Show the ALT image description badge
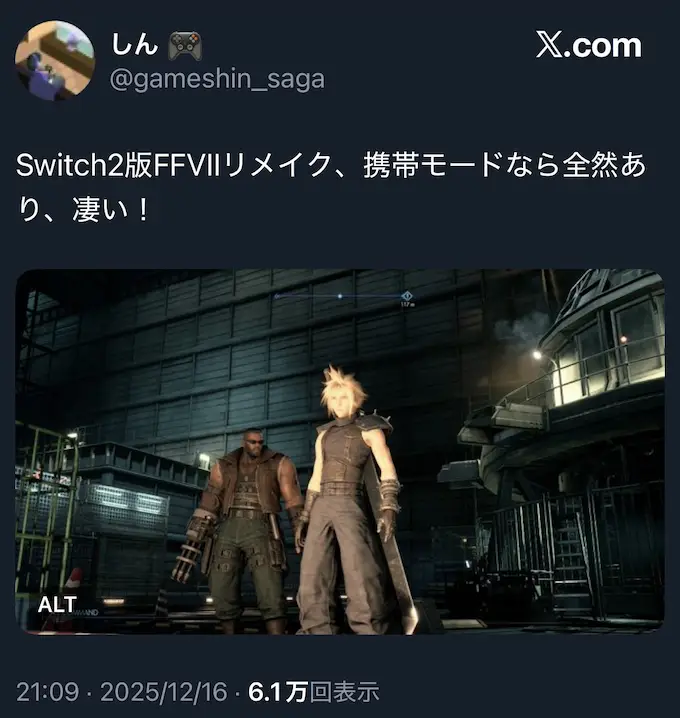 point(57,604)
